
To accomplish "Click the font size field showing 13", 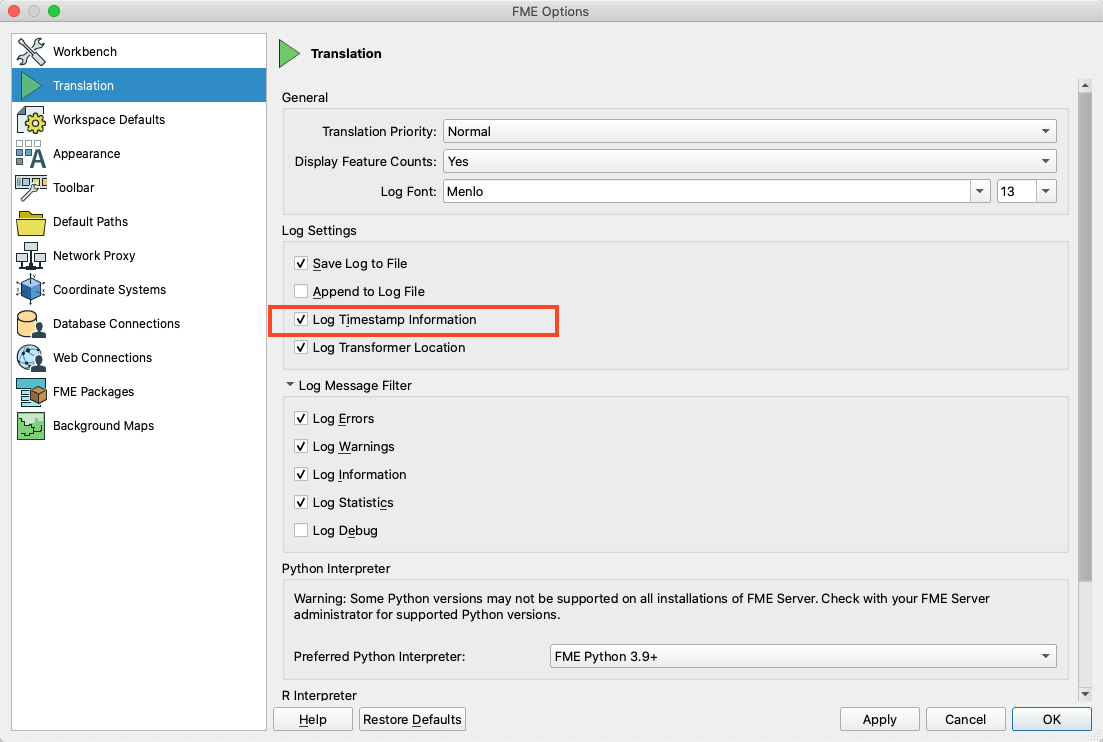I will click(x=1016, y=191).
